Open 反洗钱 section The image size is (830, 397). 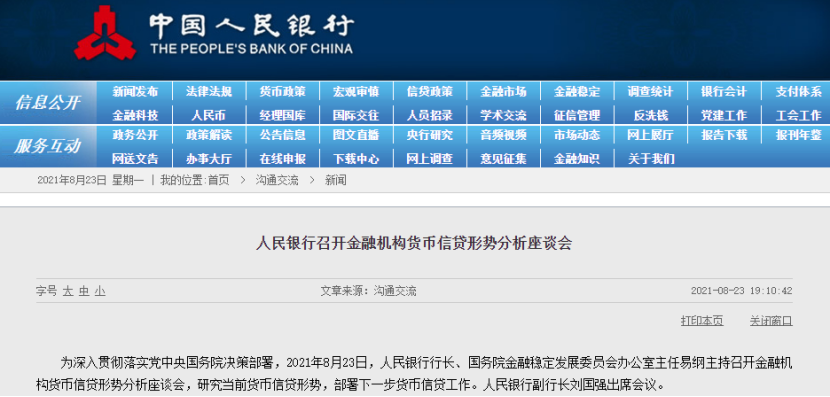[x=651, y=115]
